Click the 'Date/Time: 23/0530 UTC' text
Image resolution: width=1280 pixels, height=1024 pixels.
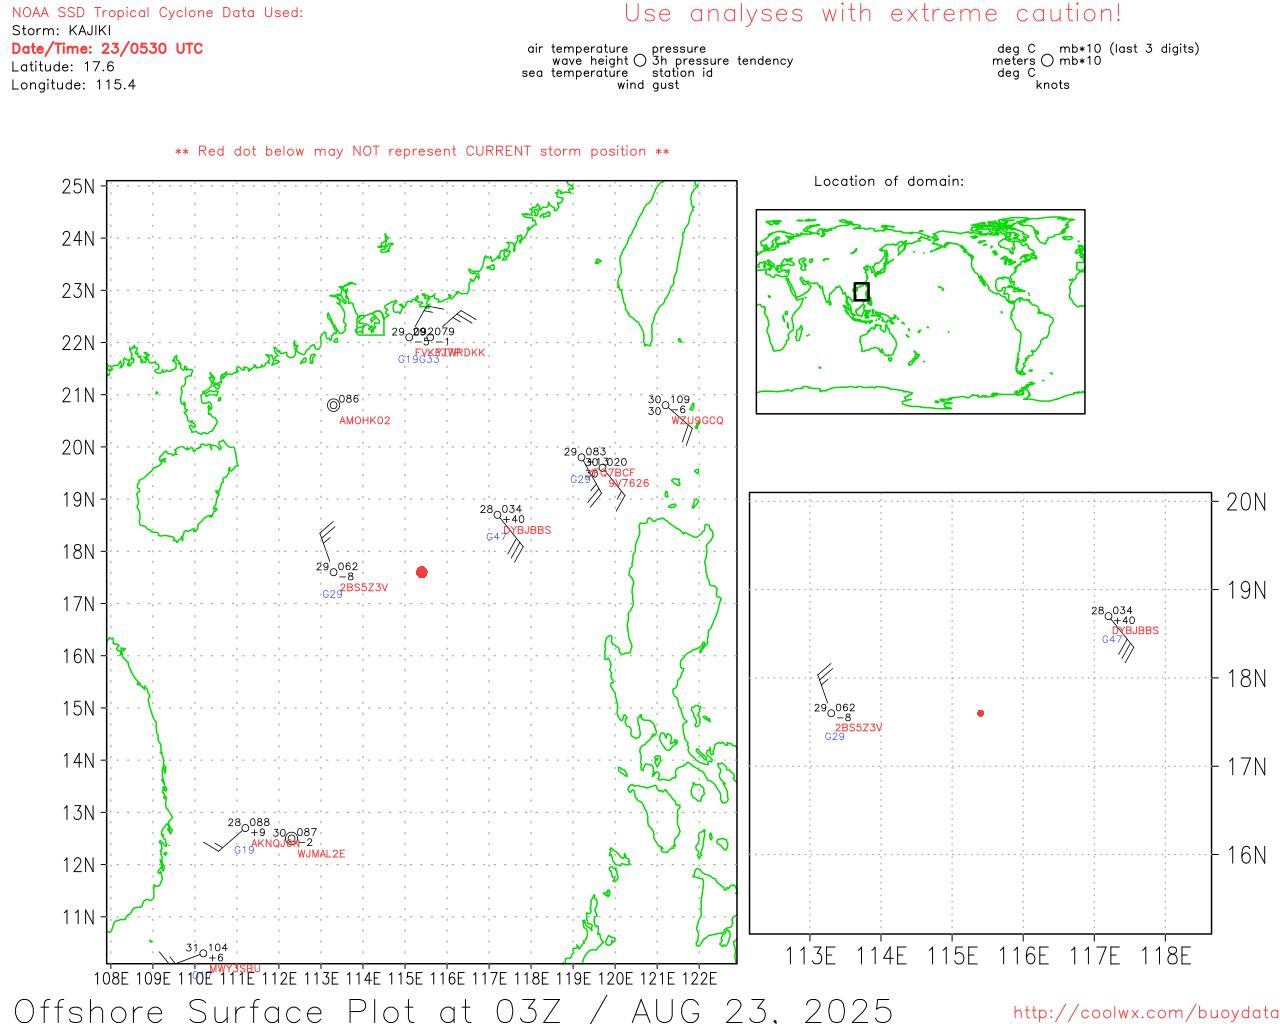point(107,49)
